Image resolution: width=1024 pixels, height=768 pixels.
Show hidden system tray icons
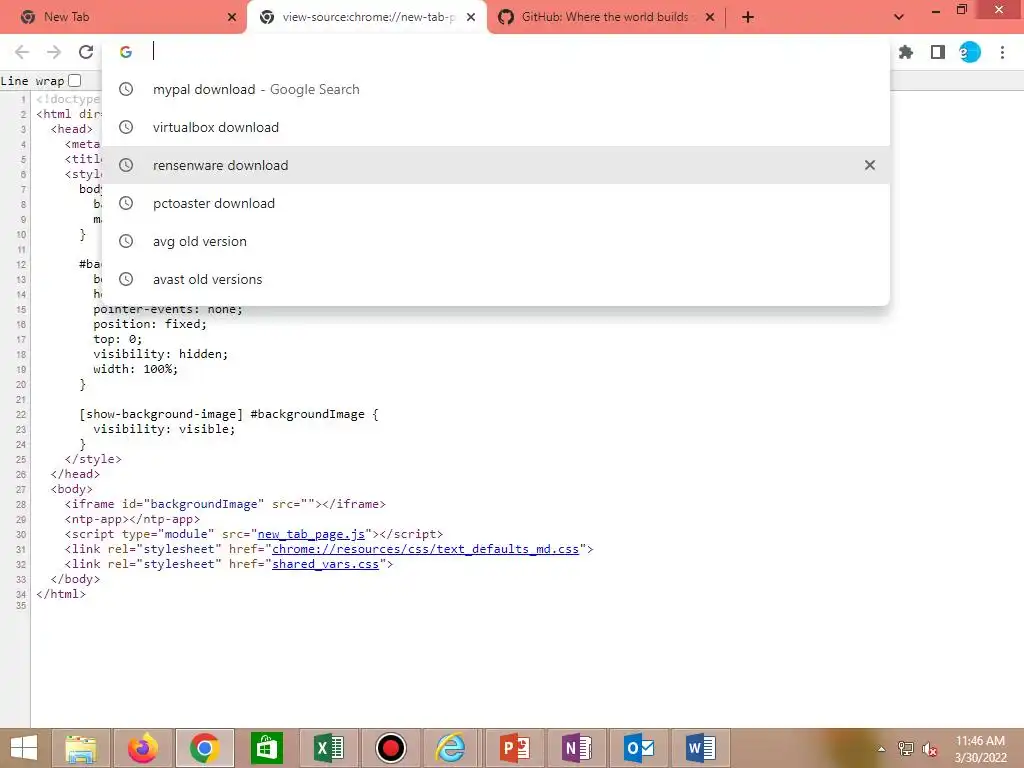[x=881, y=749]
